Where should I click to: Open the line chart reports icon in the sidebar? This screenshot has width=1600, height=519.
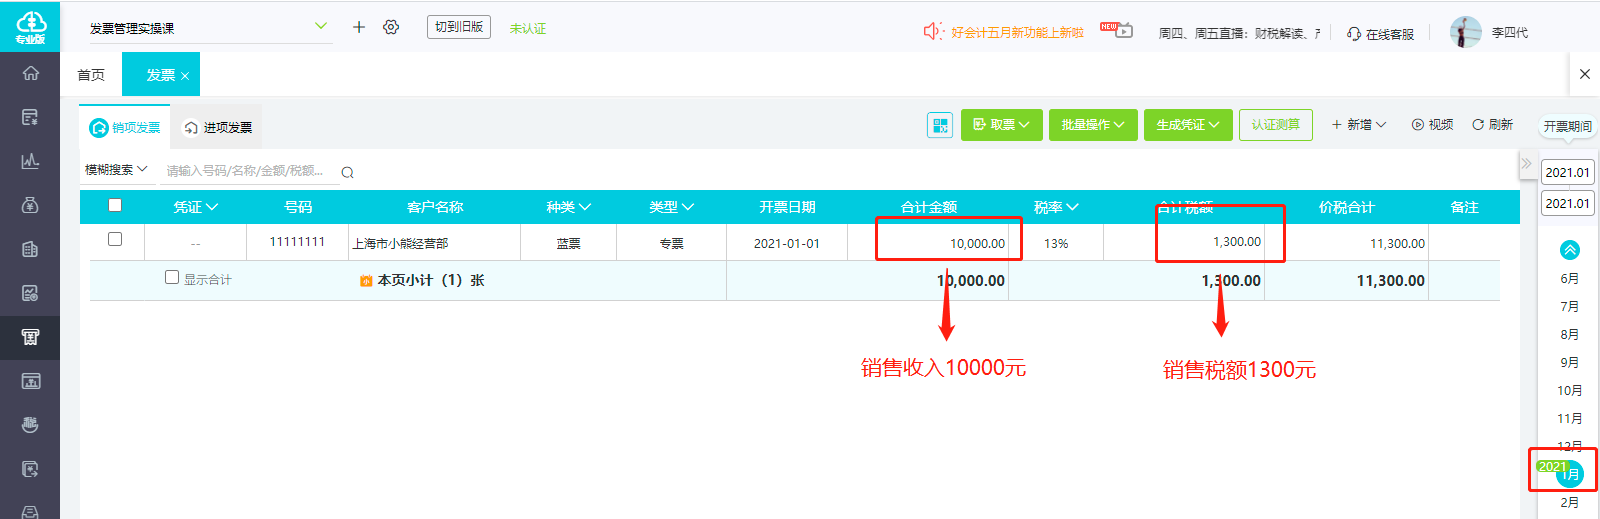[x=30, y=161]
